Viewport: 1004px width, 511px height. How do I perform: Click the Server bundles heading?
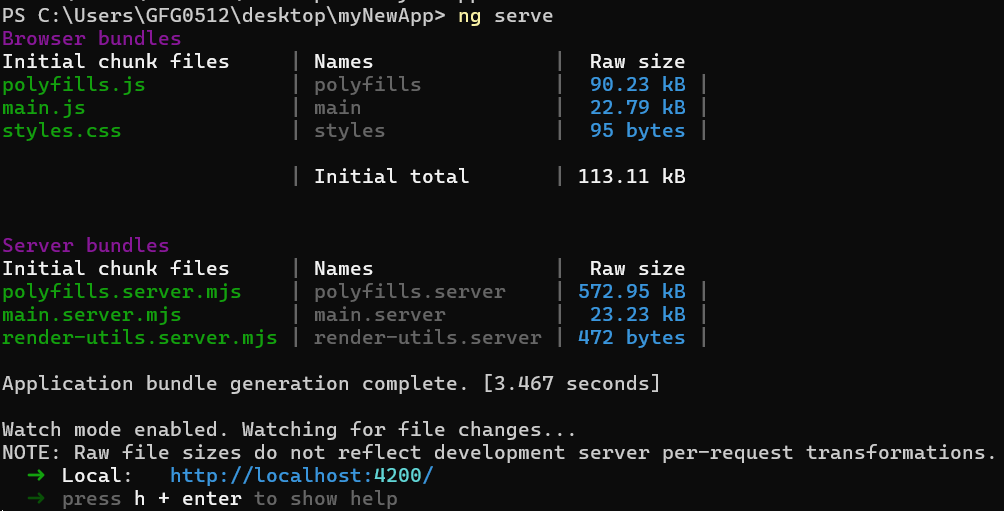pyautogui.click(x=86, y=246)
